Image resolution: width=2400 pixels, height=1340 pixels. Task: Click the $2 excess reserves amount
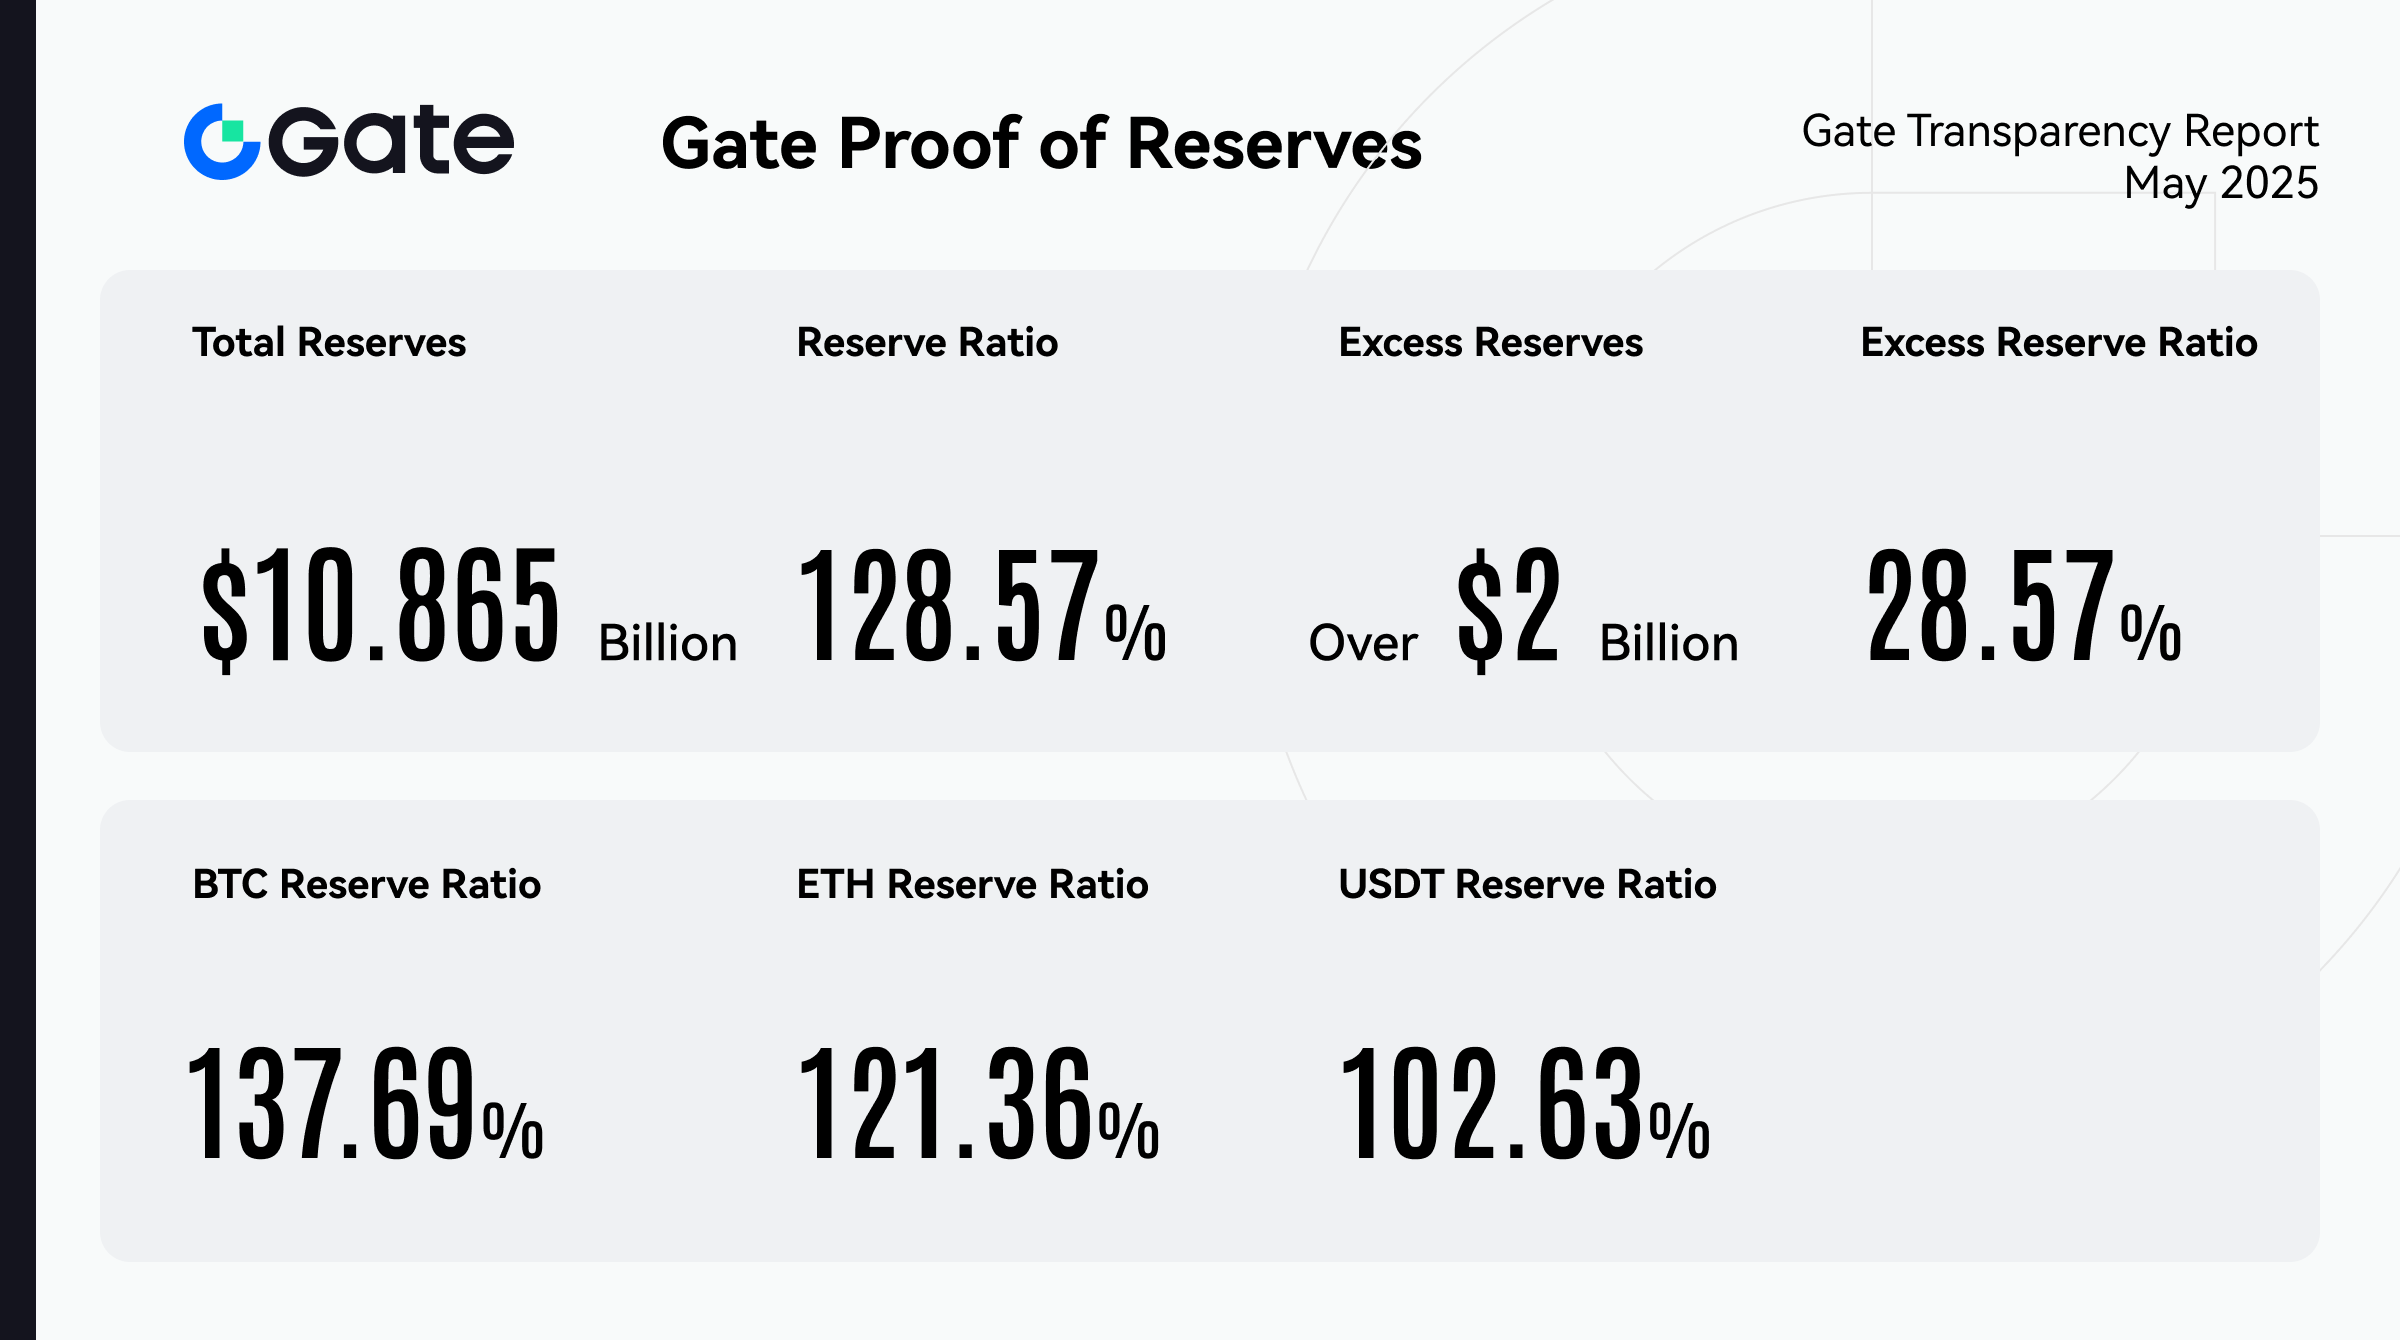click(x=1508, y=606)
